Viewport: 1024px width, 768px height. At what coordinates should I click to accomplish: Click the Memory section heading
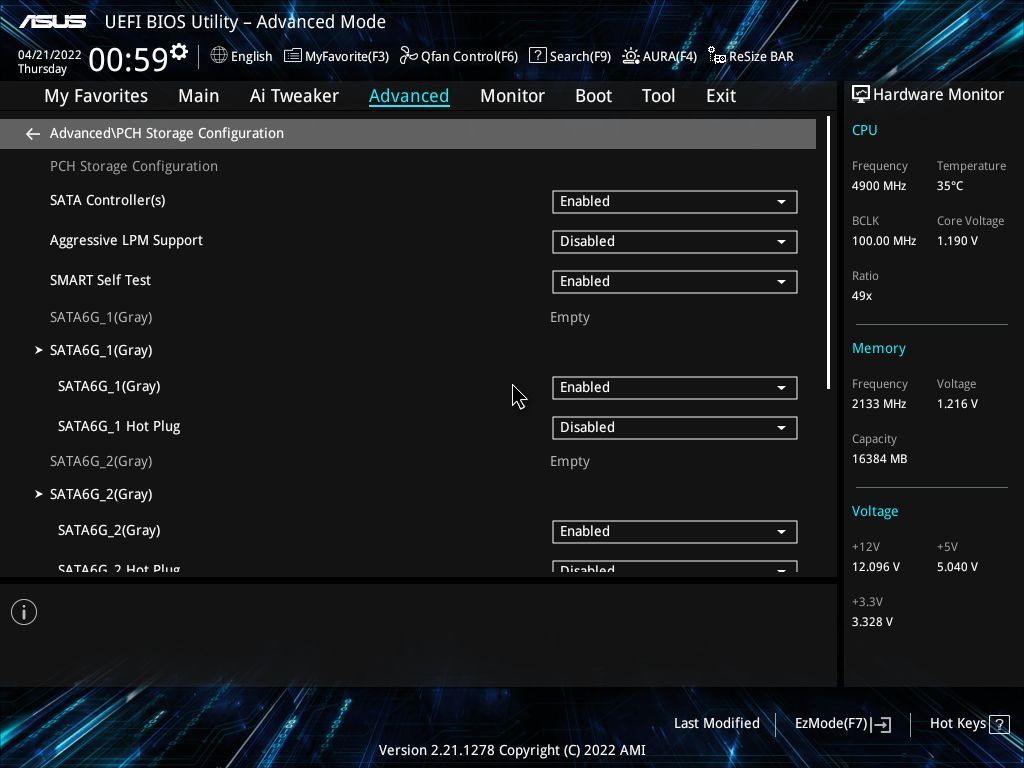[x=878, y=349]
